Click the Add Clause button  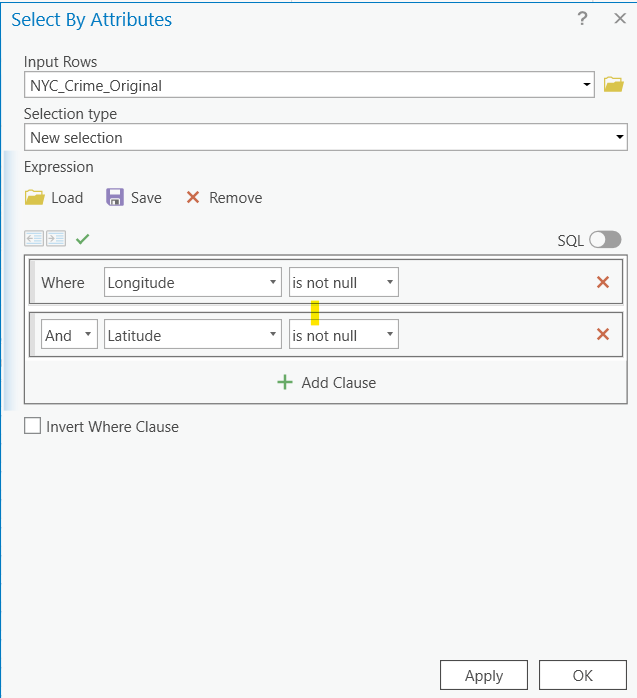coord(326,382)
